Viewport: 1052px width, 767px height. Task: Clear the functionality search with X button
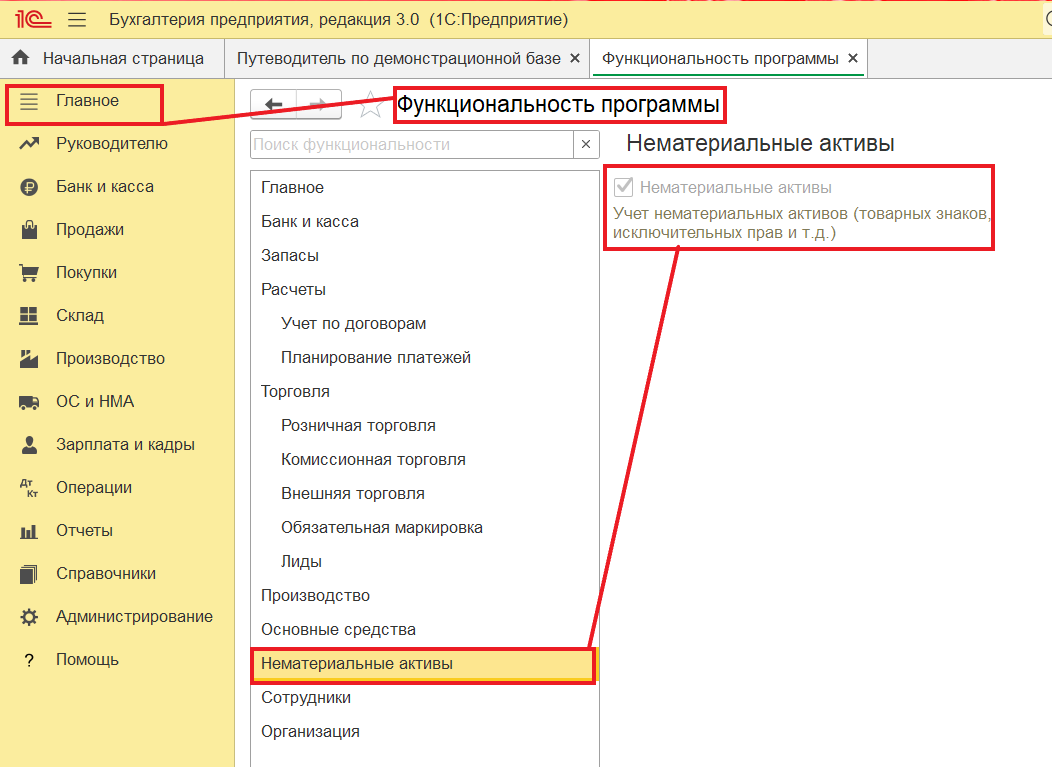pos(586,144)
